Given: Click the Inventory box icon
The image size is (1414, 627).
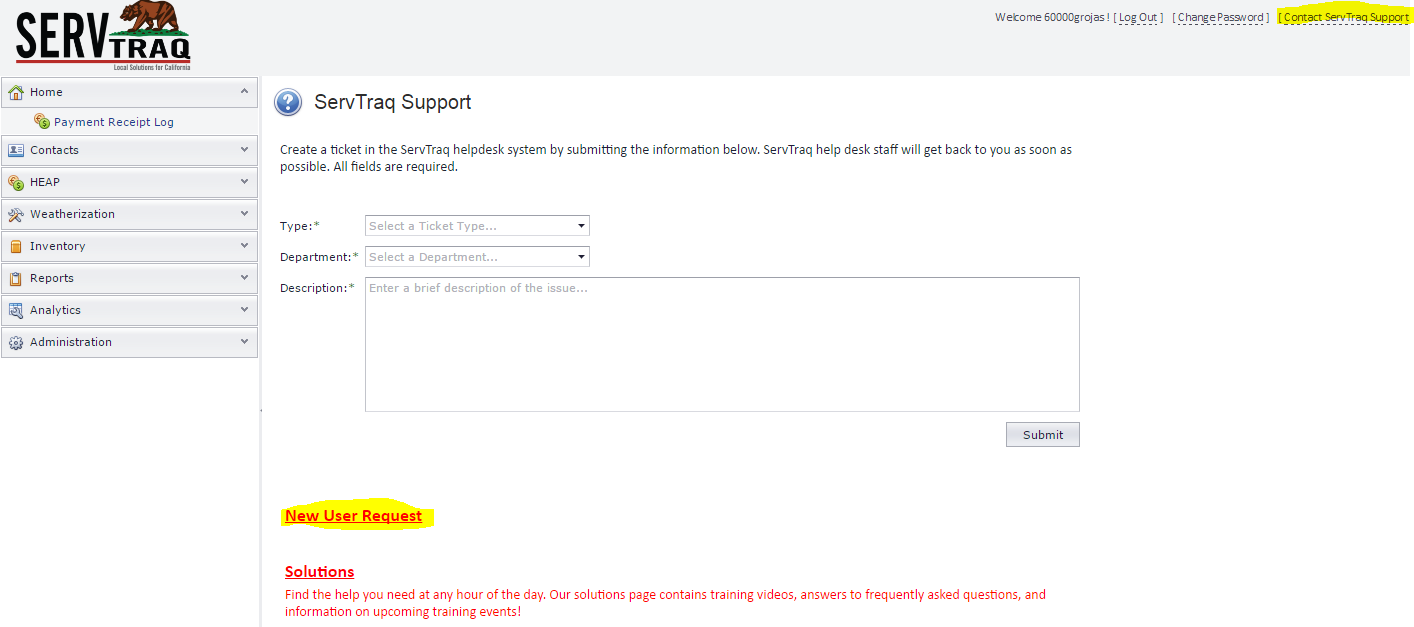Looking at the screenshot, I should (16, 246).
